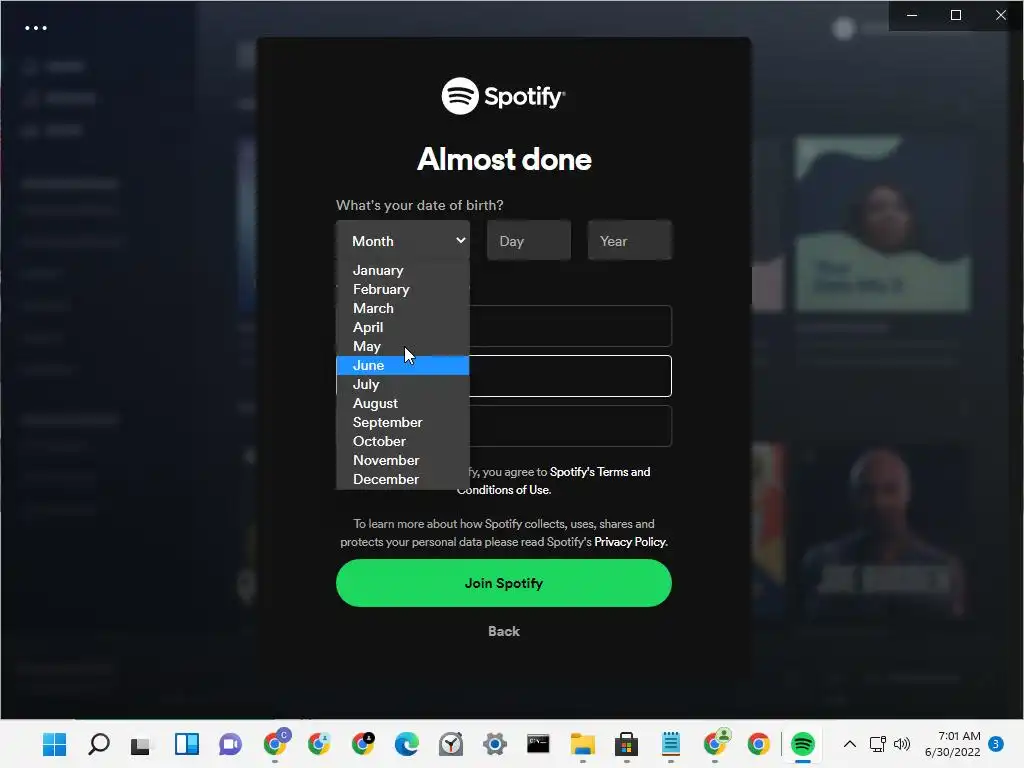This screenshot has width=1024, height=768.
Task: Open the Privacy Policy link
Action: 630,542
